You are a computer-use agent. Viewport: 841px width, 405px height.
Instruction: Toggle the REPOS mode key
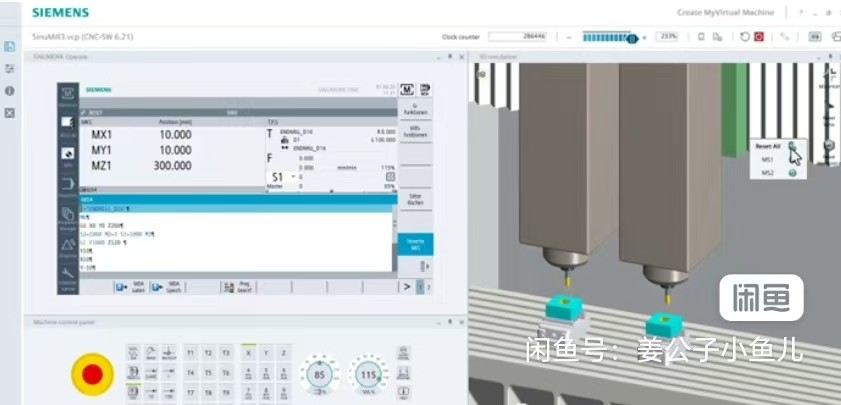151,353
